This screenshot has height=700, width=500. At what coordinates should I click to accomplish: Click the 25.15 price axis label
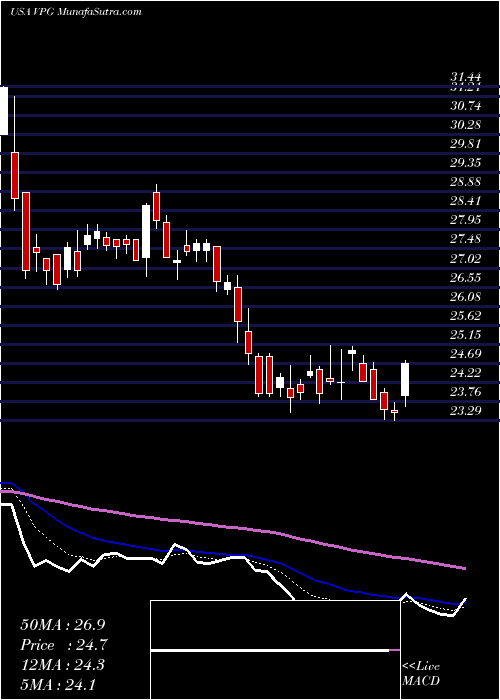point(466,335)
